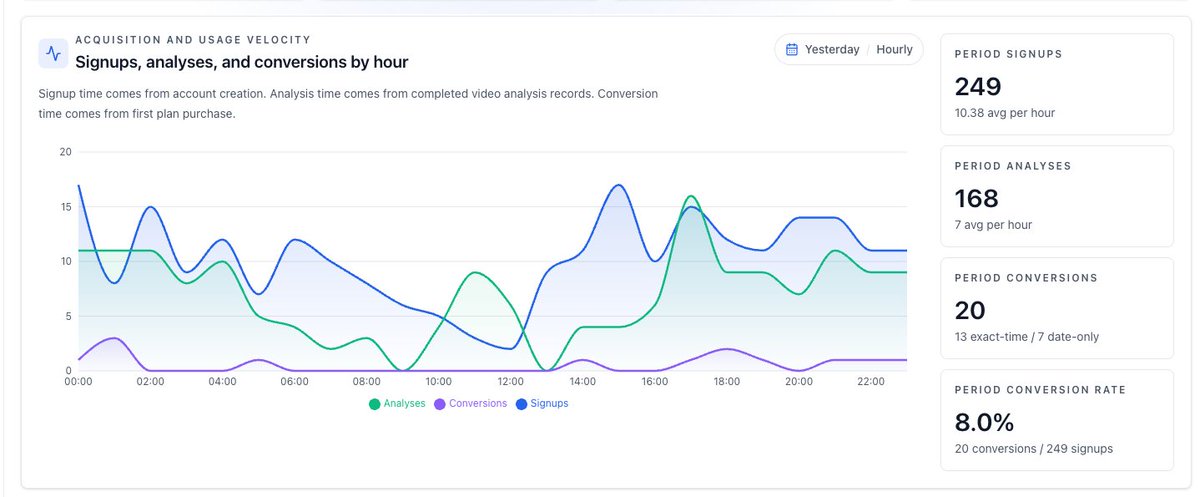This screenshot has width=1200, height=497.
Task: Click the 20:00 x-axis label
Action: pos(799,382)
